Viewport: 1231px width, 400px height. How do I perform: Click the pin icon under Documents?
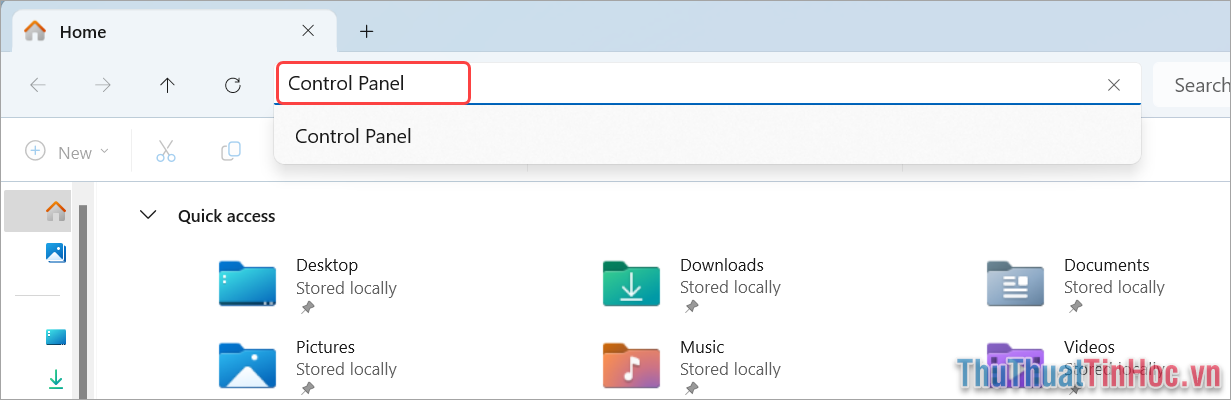tap(1075, 308)
